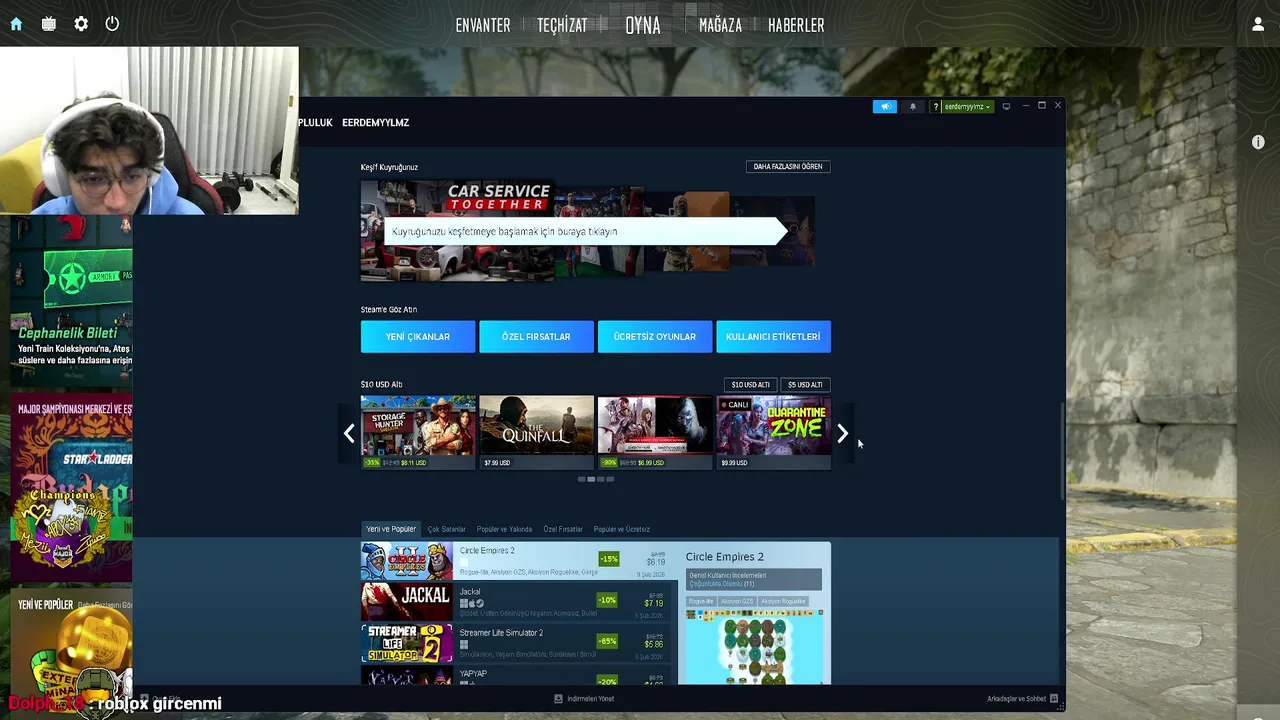
Task: Switch to Yeni ve Popüler tab
Action: tap(391, 529)
